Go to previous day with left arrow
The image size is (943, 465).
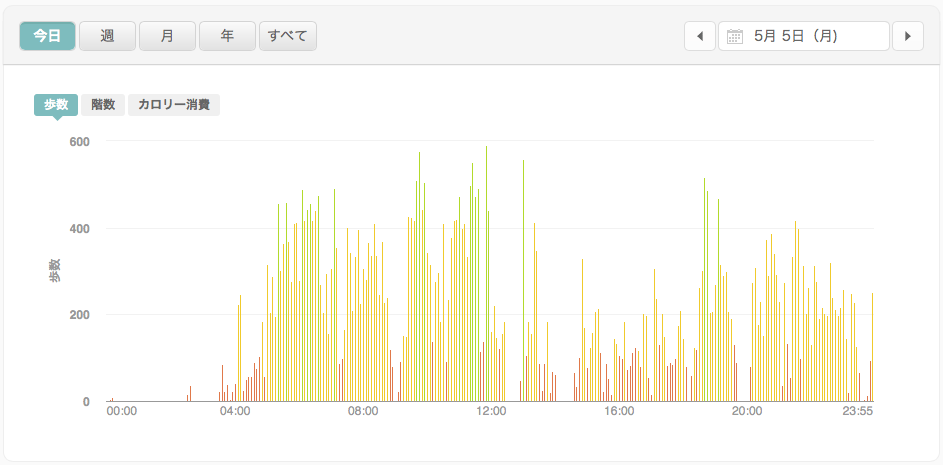pyautogui.click(x=700, y=36)
